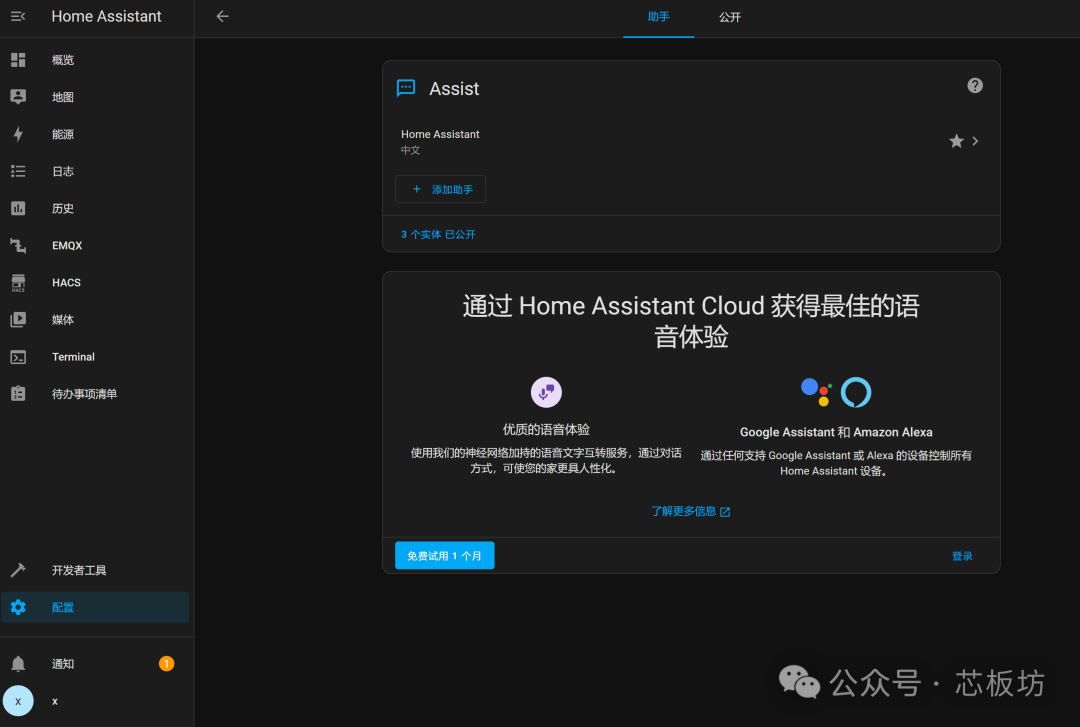Click the 添加助手 button
This screenshot has width=1080, height=727.
440,189
